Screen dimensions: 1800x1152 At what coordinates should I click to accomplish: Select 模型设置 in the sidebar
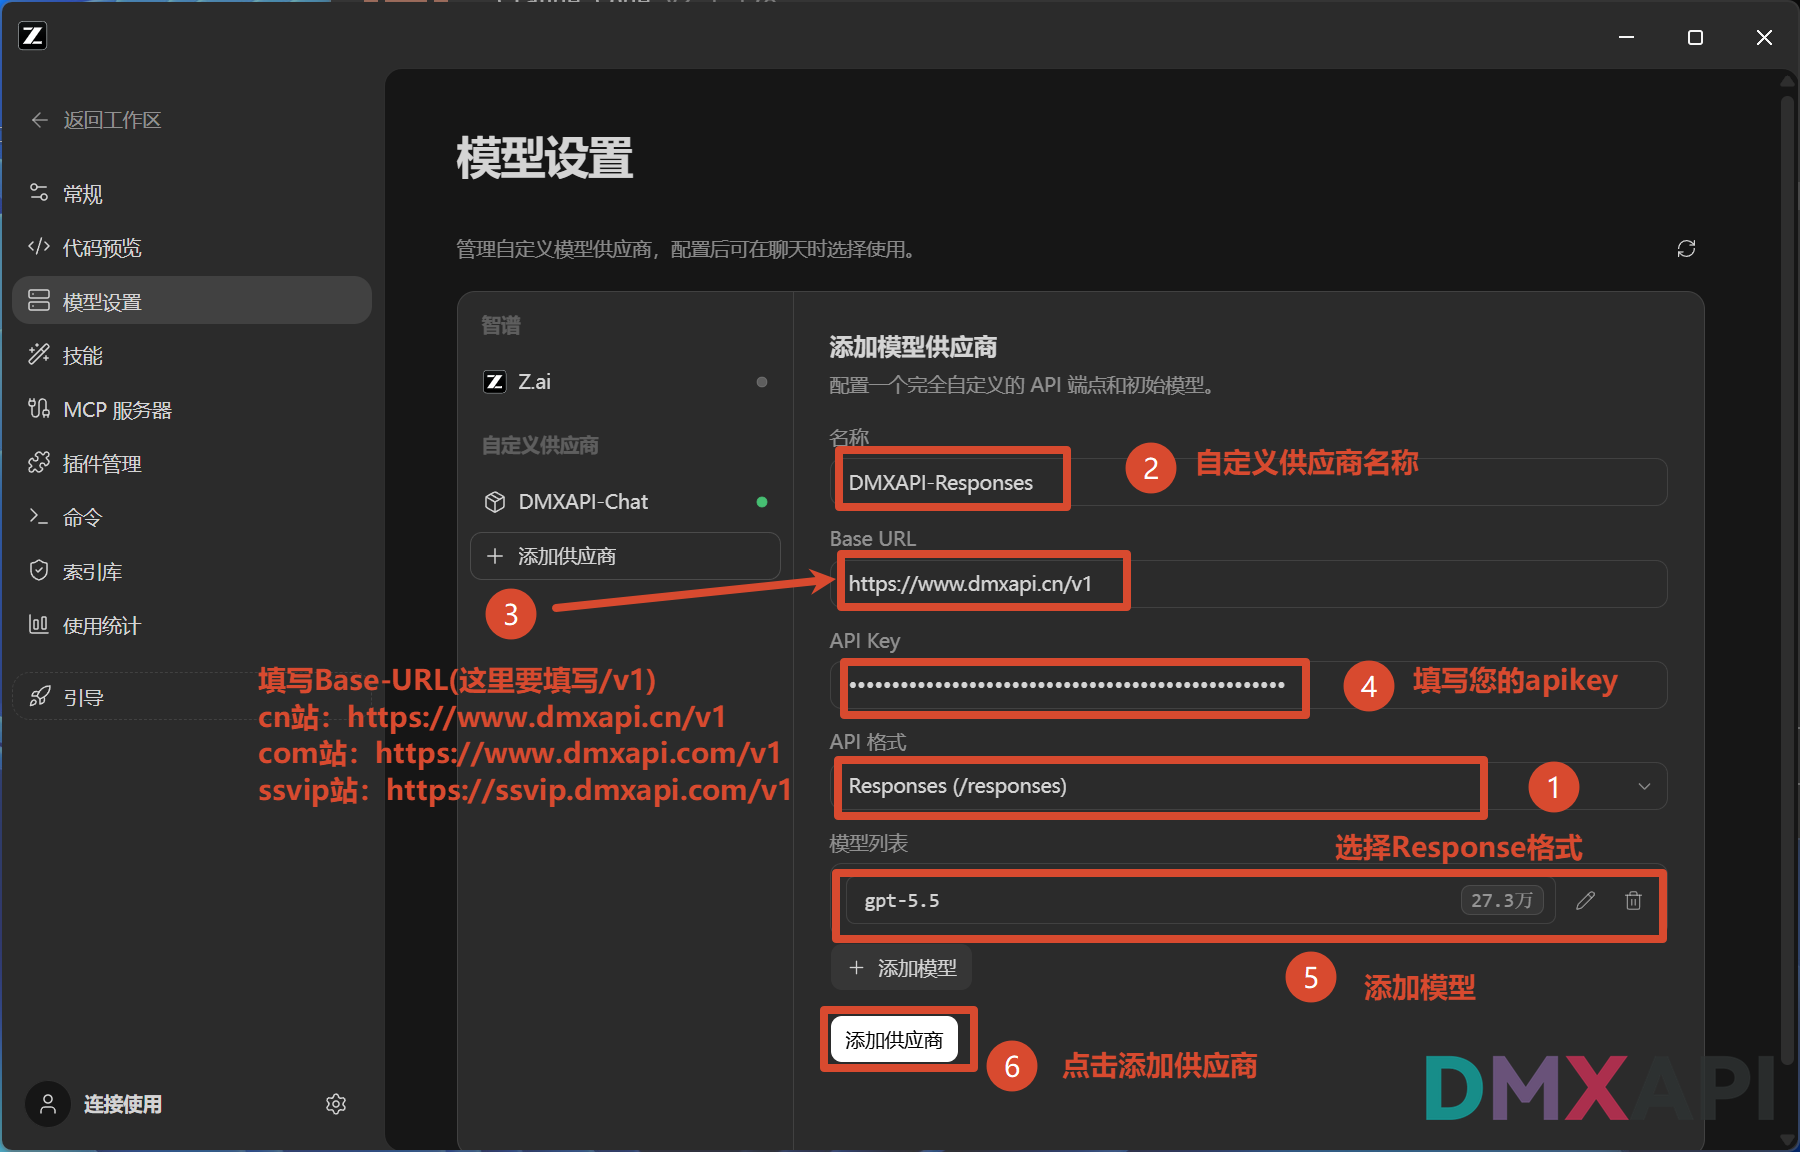[x=192, y=301]
